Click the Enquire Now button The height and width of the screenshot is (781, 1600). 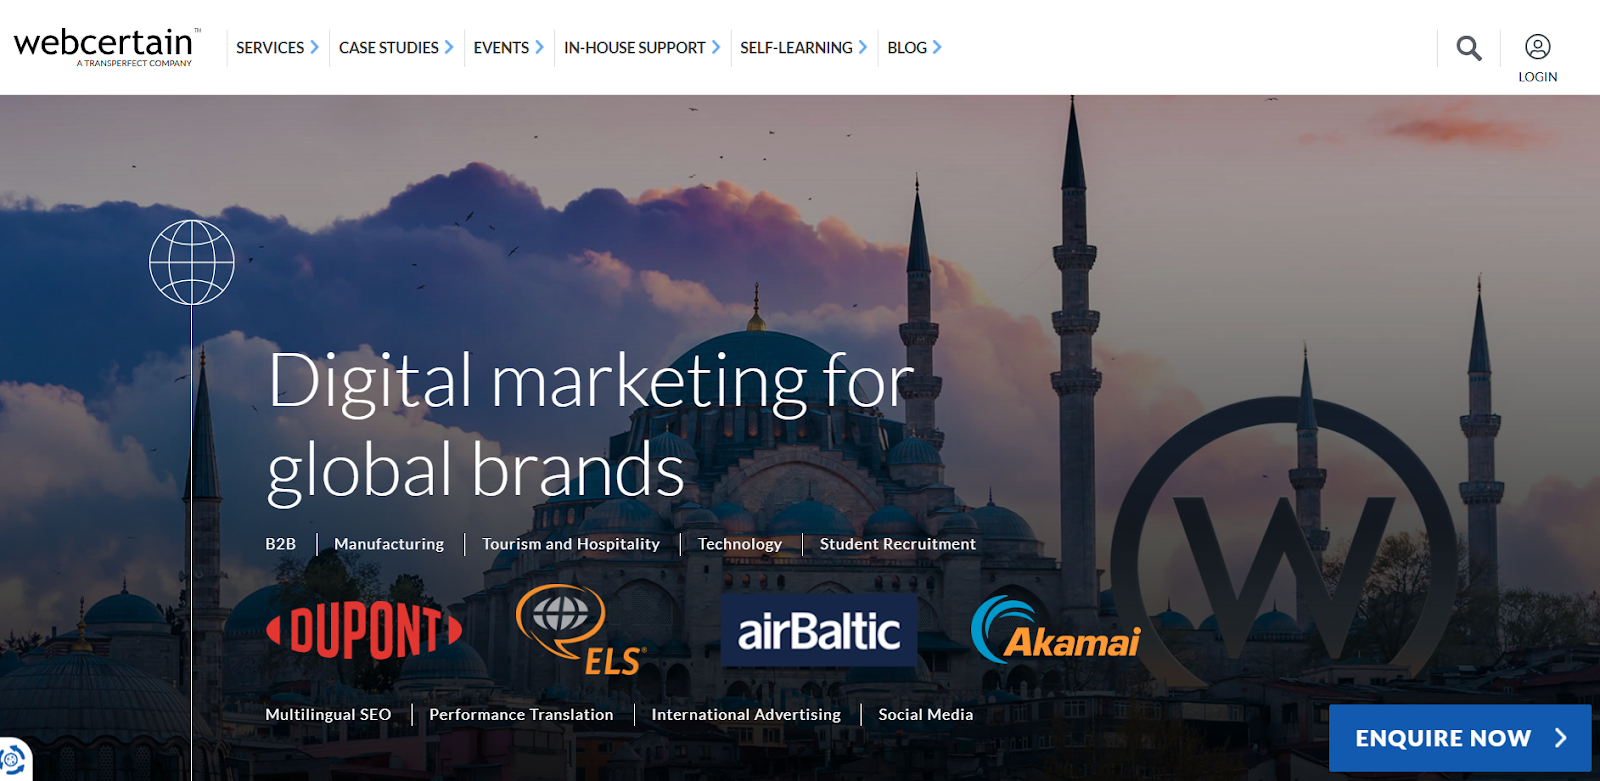1460,738
